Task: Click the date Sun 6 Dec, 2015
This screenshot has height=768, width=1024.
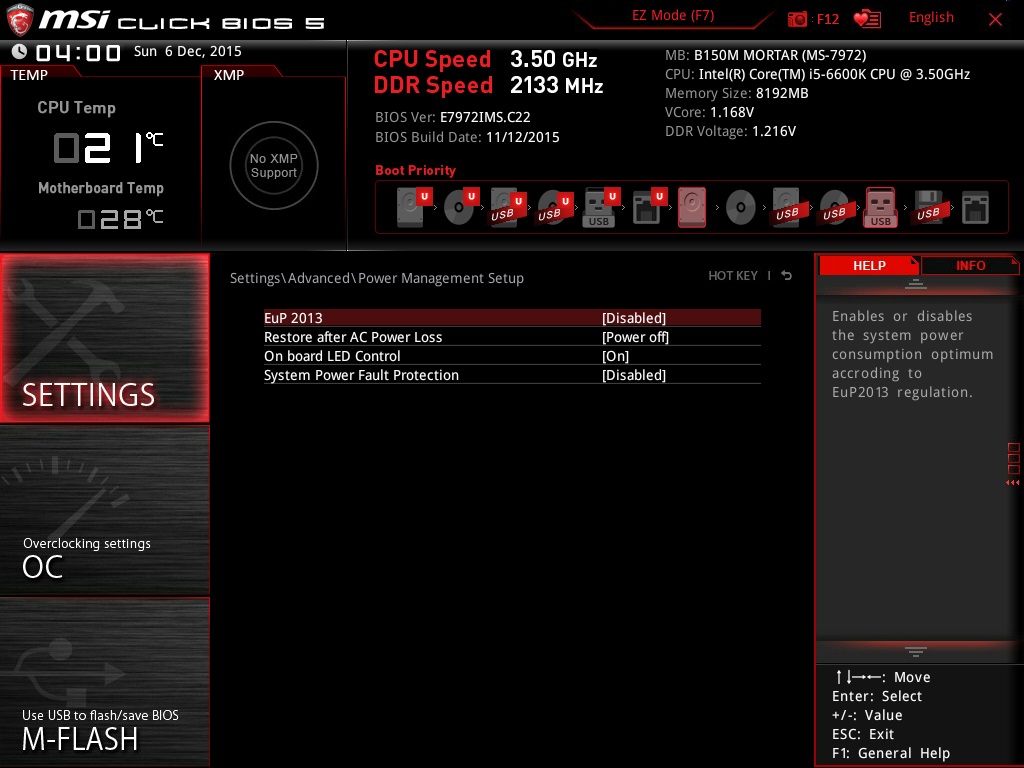Action: point(187,51)
